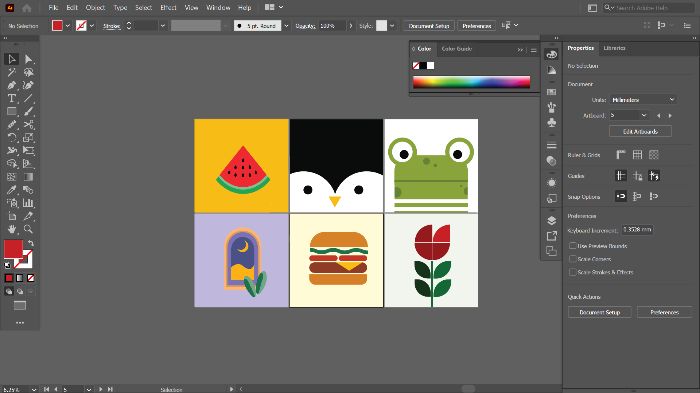Open the Units dropdown
The height and width of the screenshot is (393, 700).
643,100
